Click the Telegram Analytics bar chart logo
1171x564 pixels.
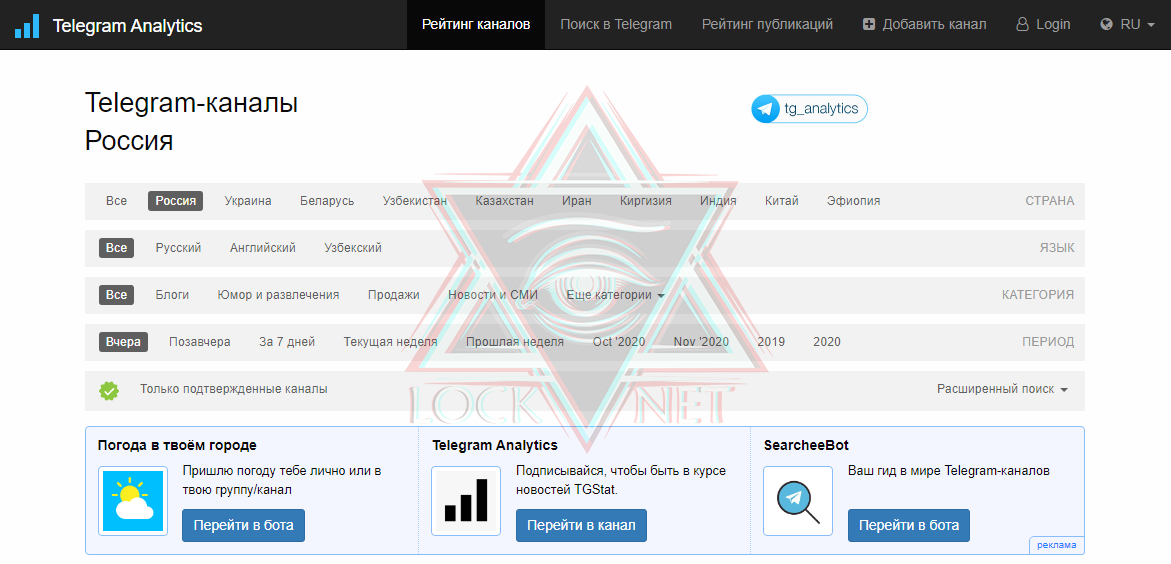tap(28, 25)
